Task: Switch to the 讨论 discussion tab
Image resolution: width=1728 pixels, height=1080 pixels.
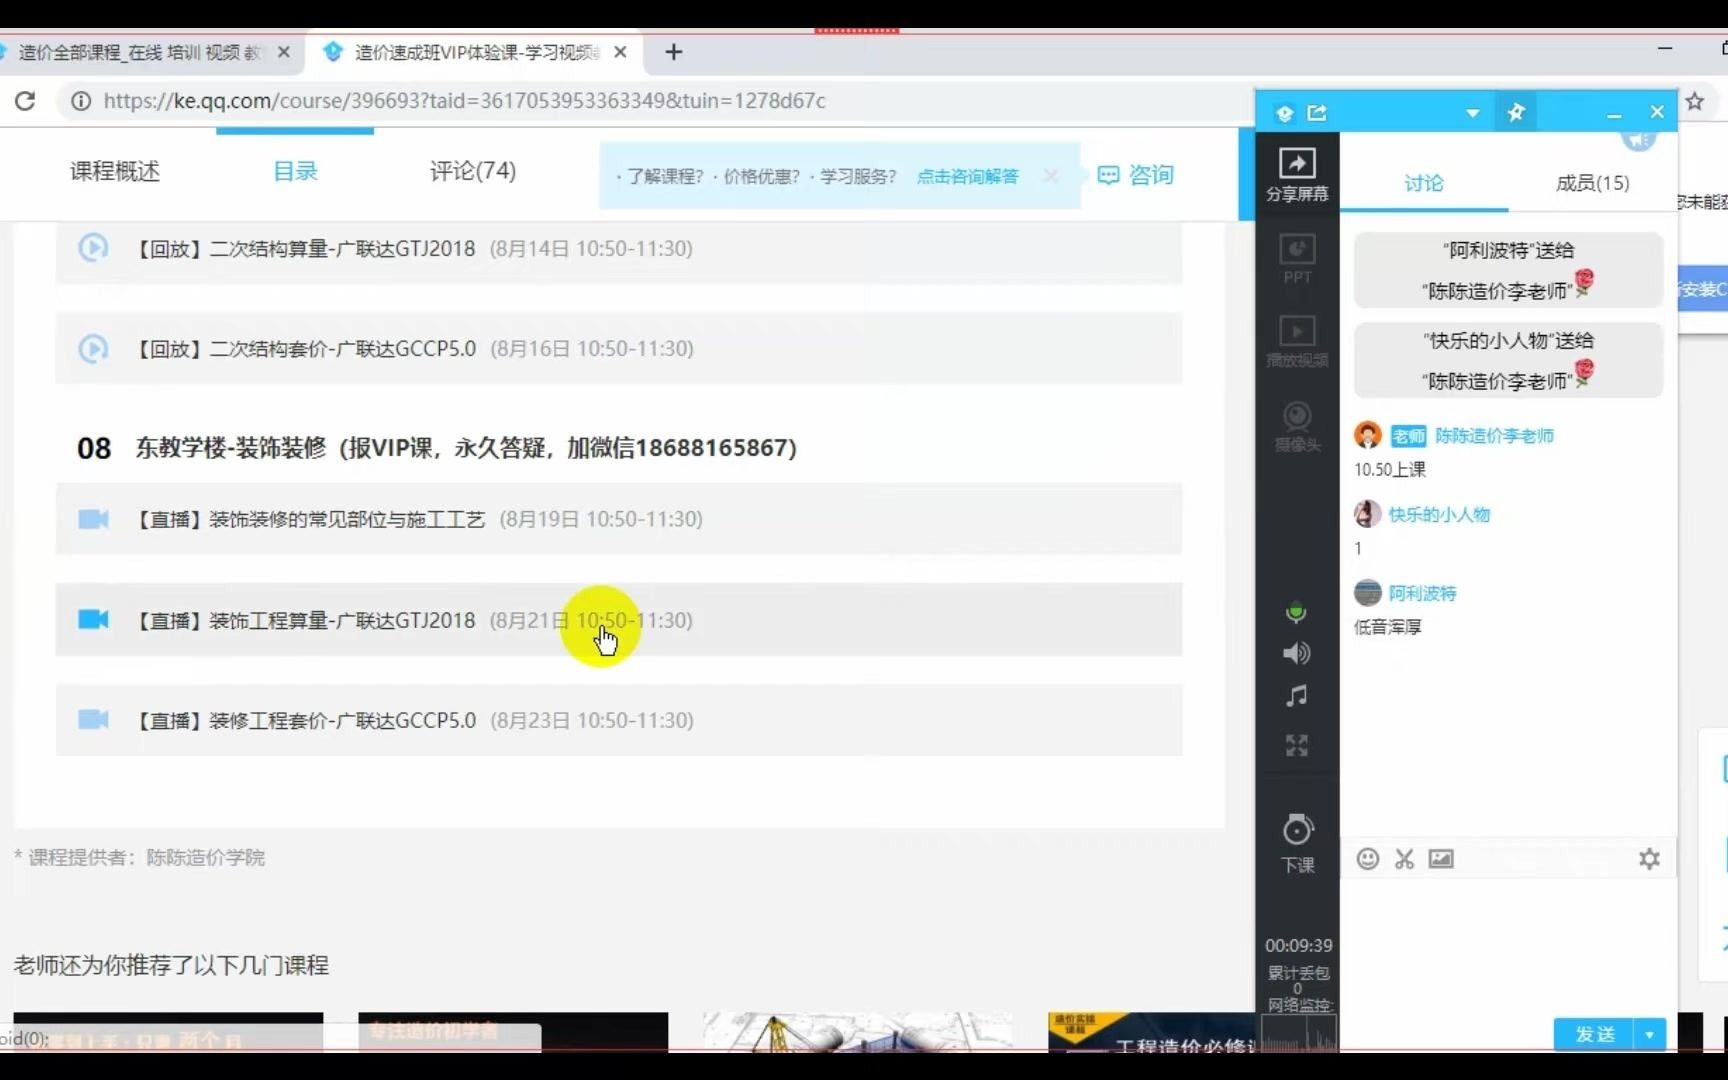Action: (1423, 183)
